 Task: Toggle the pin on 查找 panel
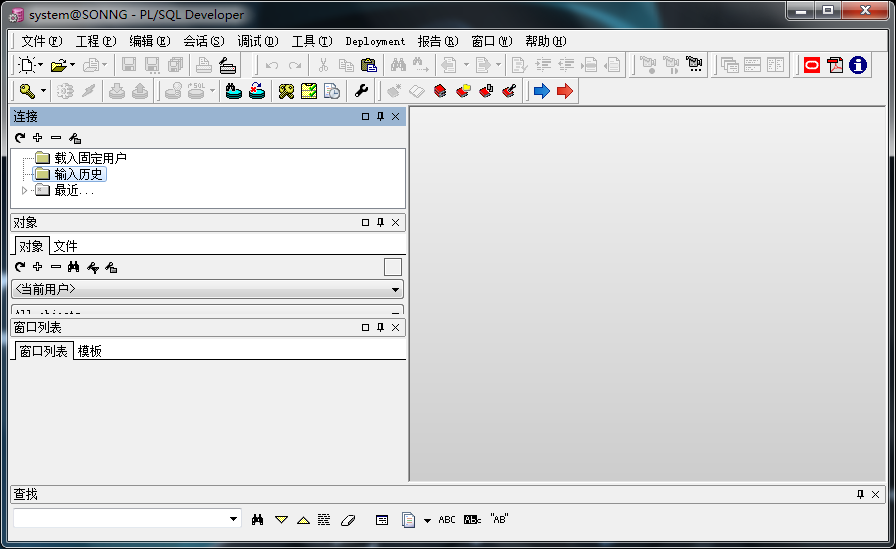[x=861, y=495]
